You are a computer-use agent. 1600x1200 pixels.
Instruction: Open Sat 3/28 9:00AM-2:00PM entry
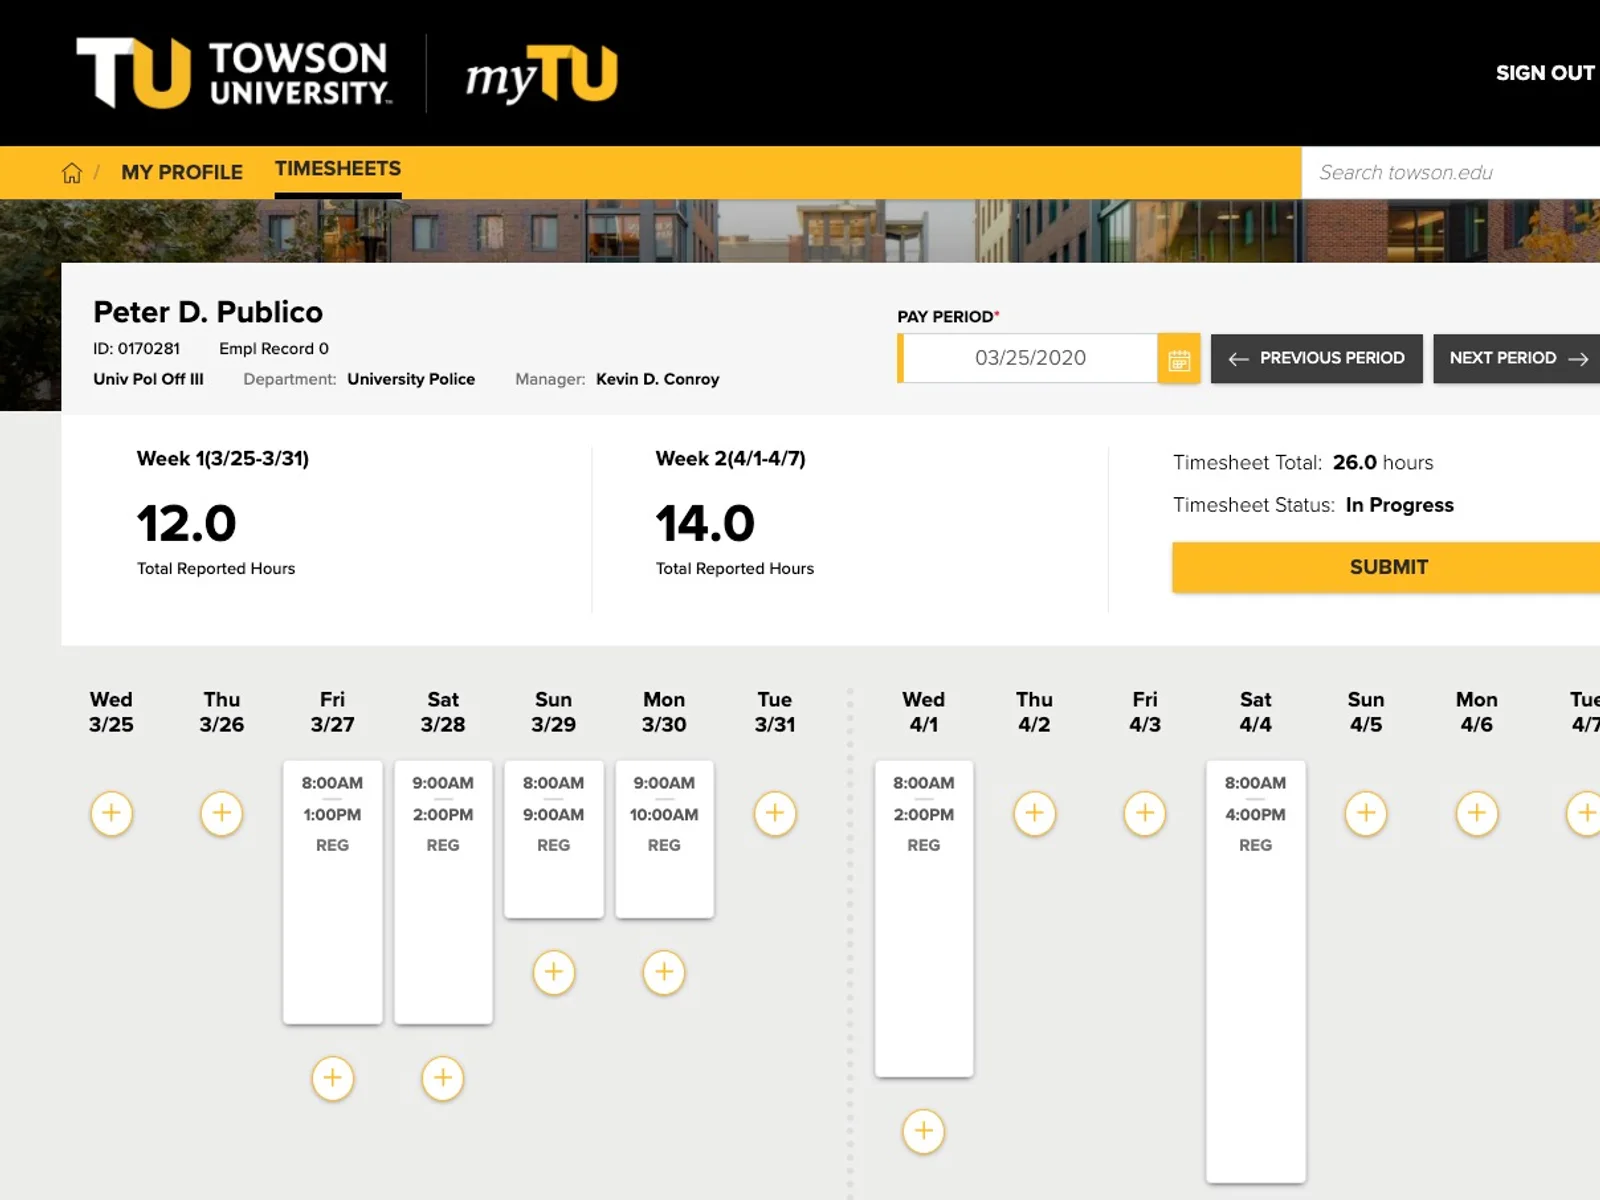443,892
